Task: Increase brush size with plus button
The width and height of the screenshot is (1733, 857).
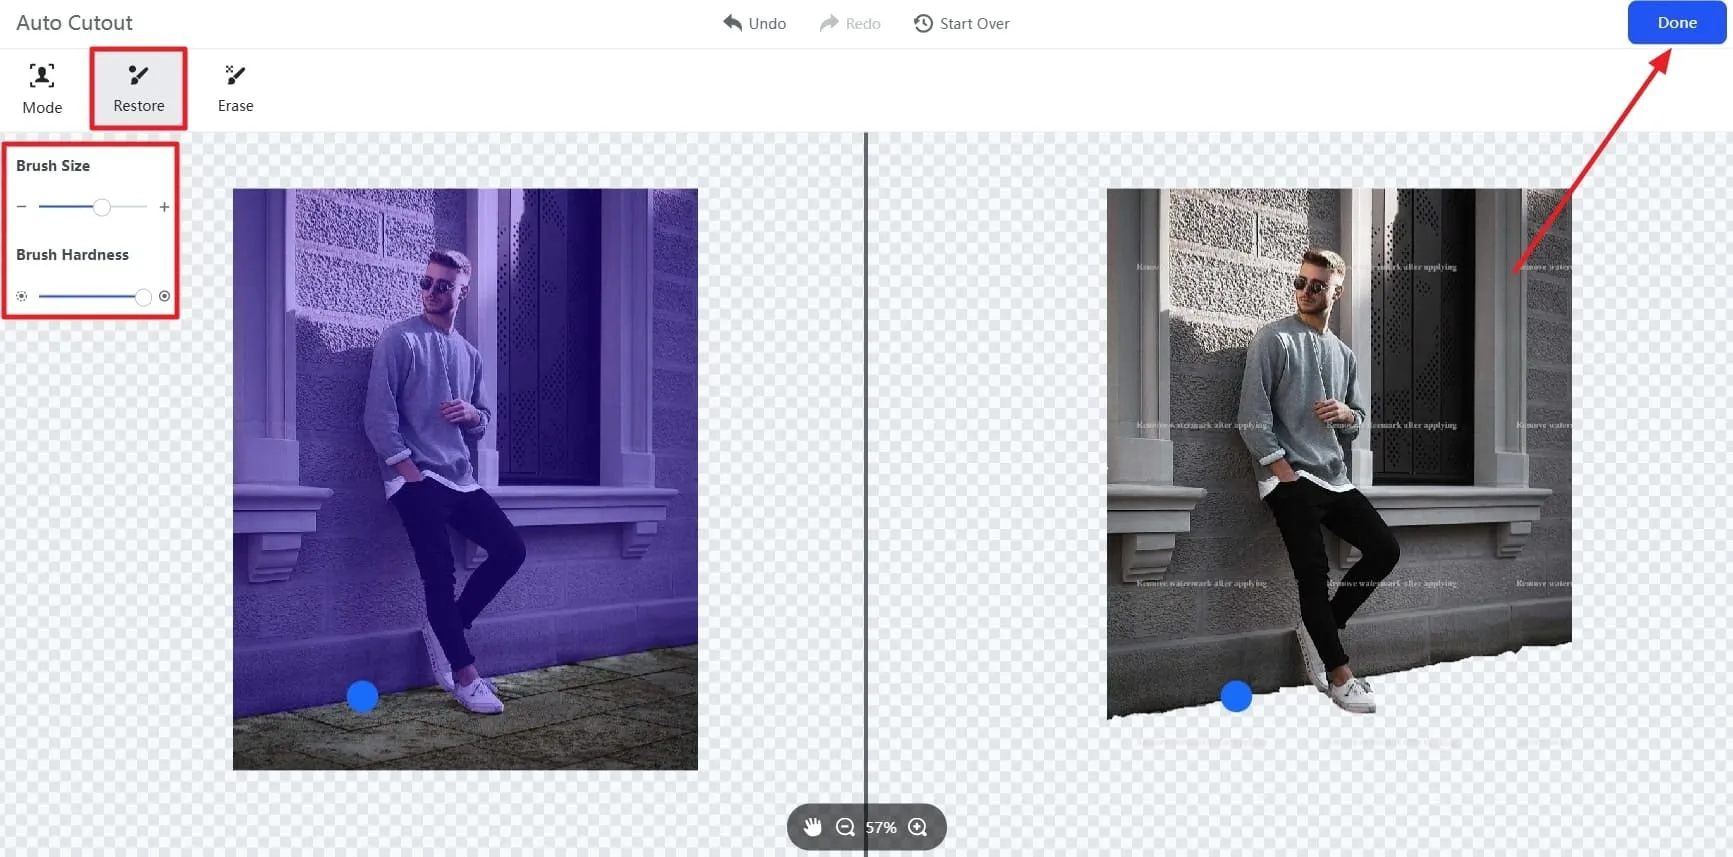Action: pos(164,207)
